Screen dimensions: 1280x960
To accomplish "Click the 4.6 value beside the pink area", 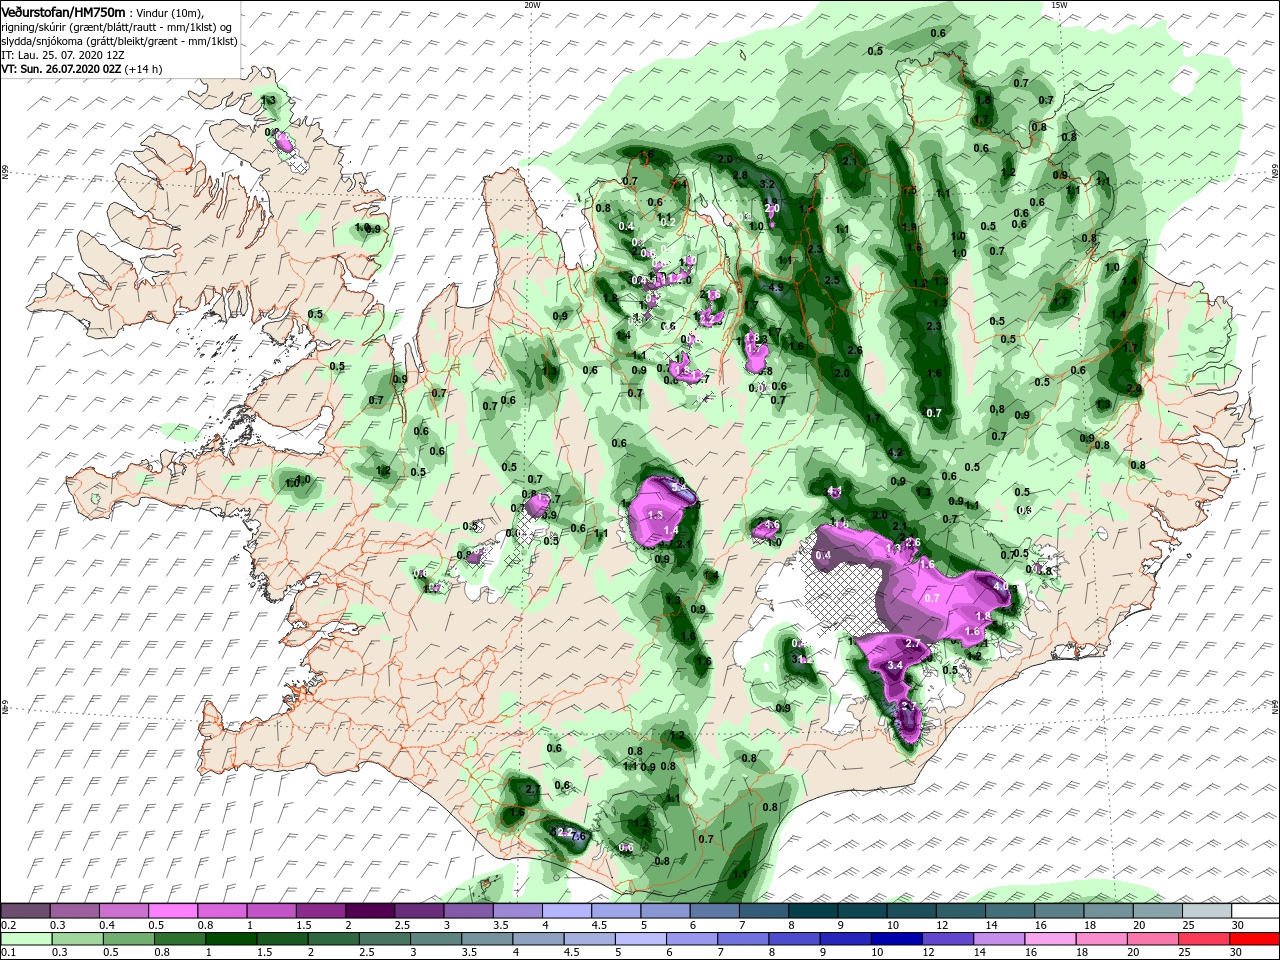I will pos(772,525).
